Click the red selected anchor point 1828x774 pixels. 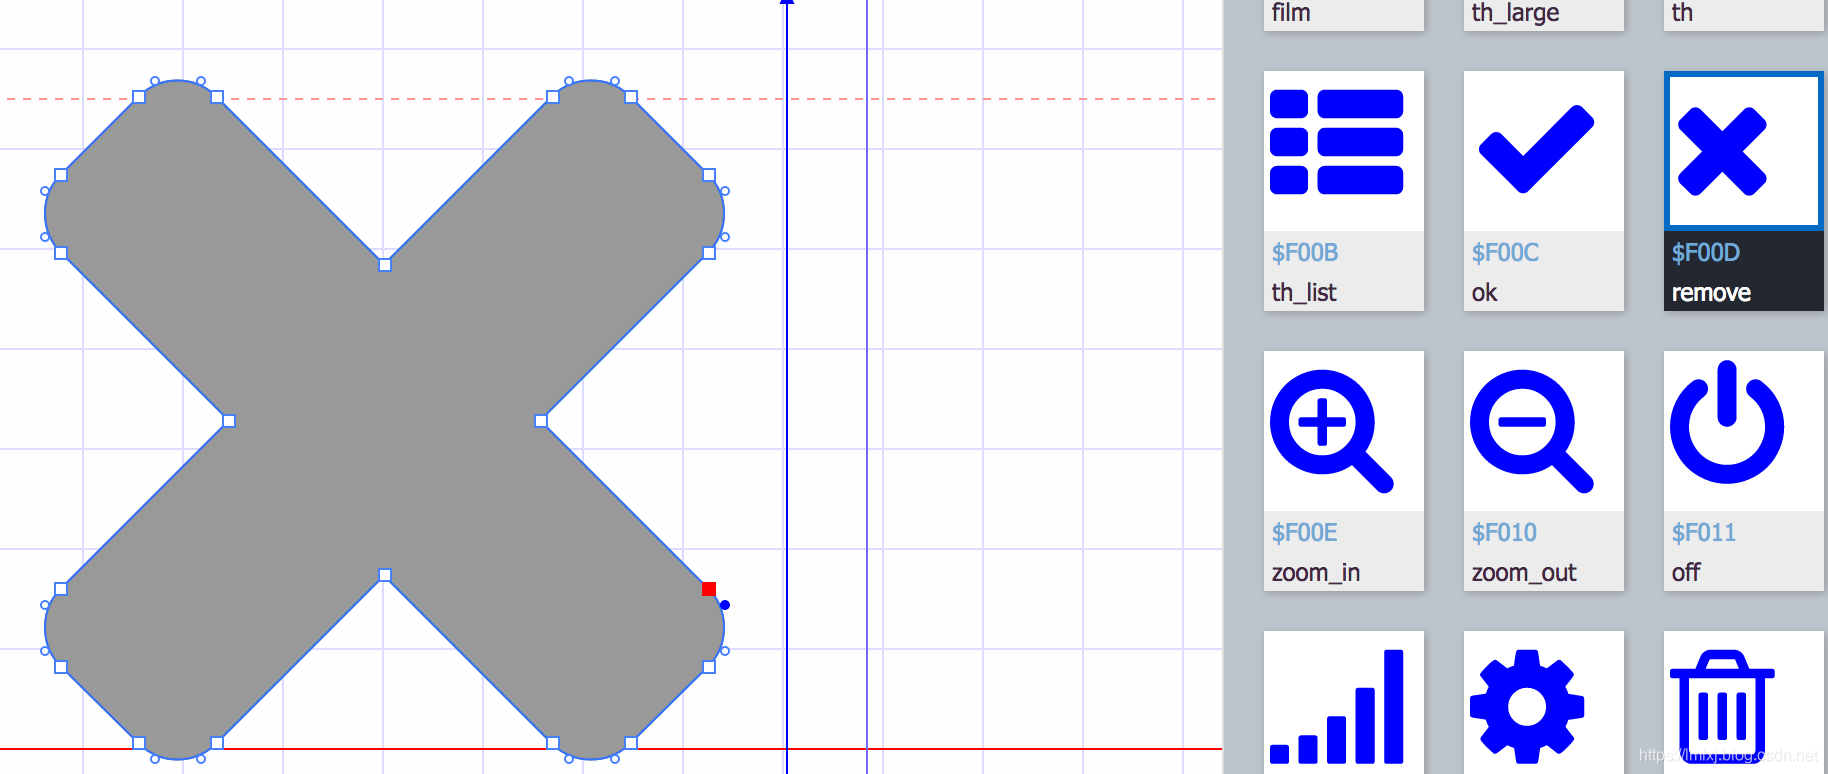[x=709, y=589]
